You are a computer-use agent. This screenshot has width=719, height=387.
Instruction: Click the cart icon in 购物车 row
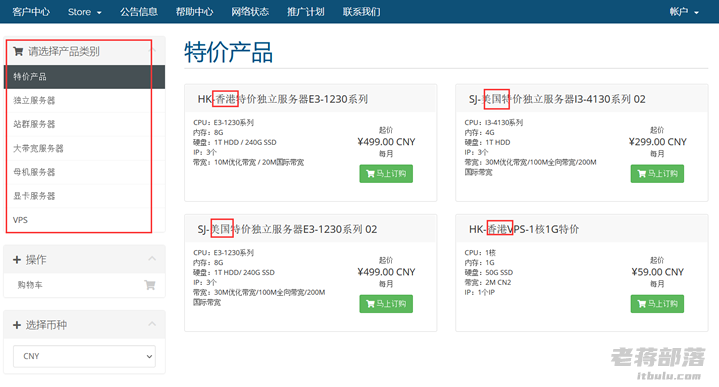tap(149, 285)
